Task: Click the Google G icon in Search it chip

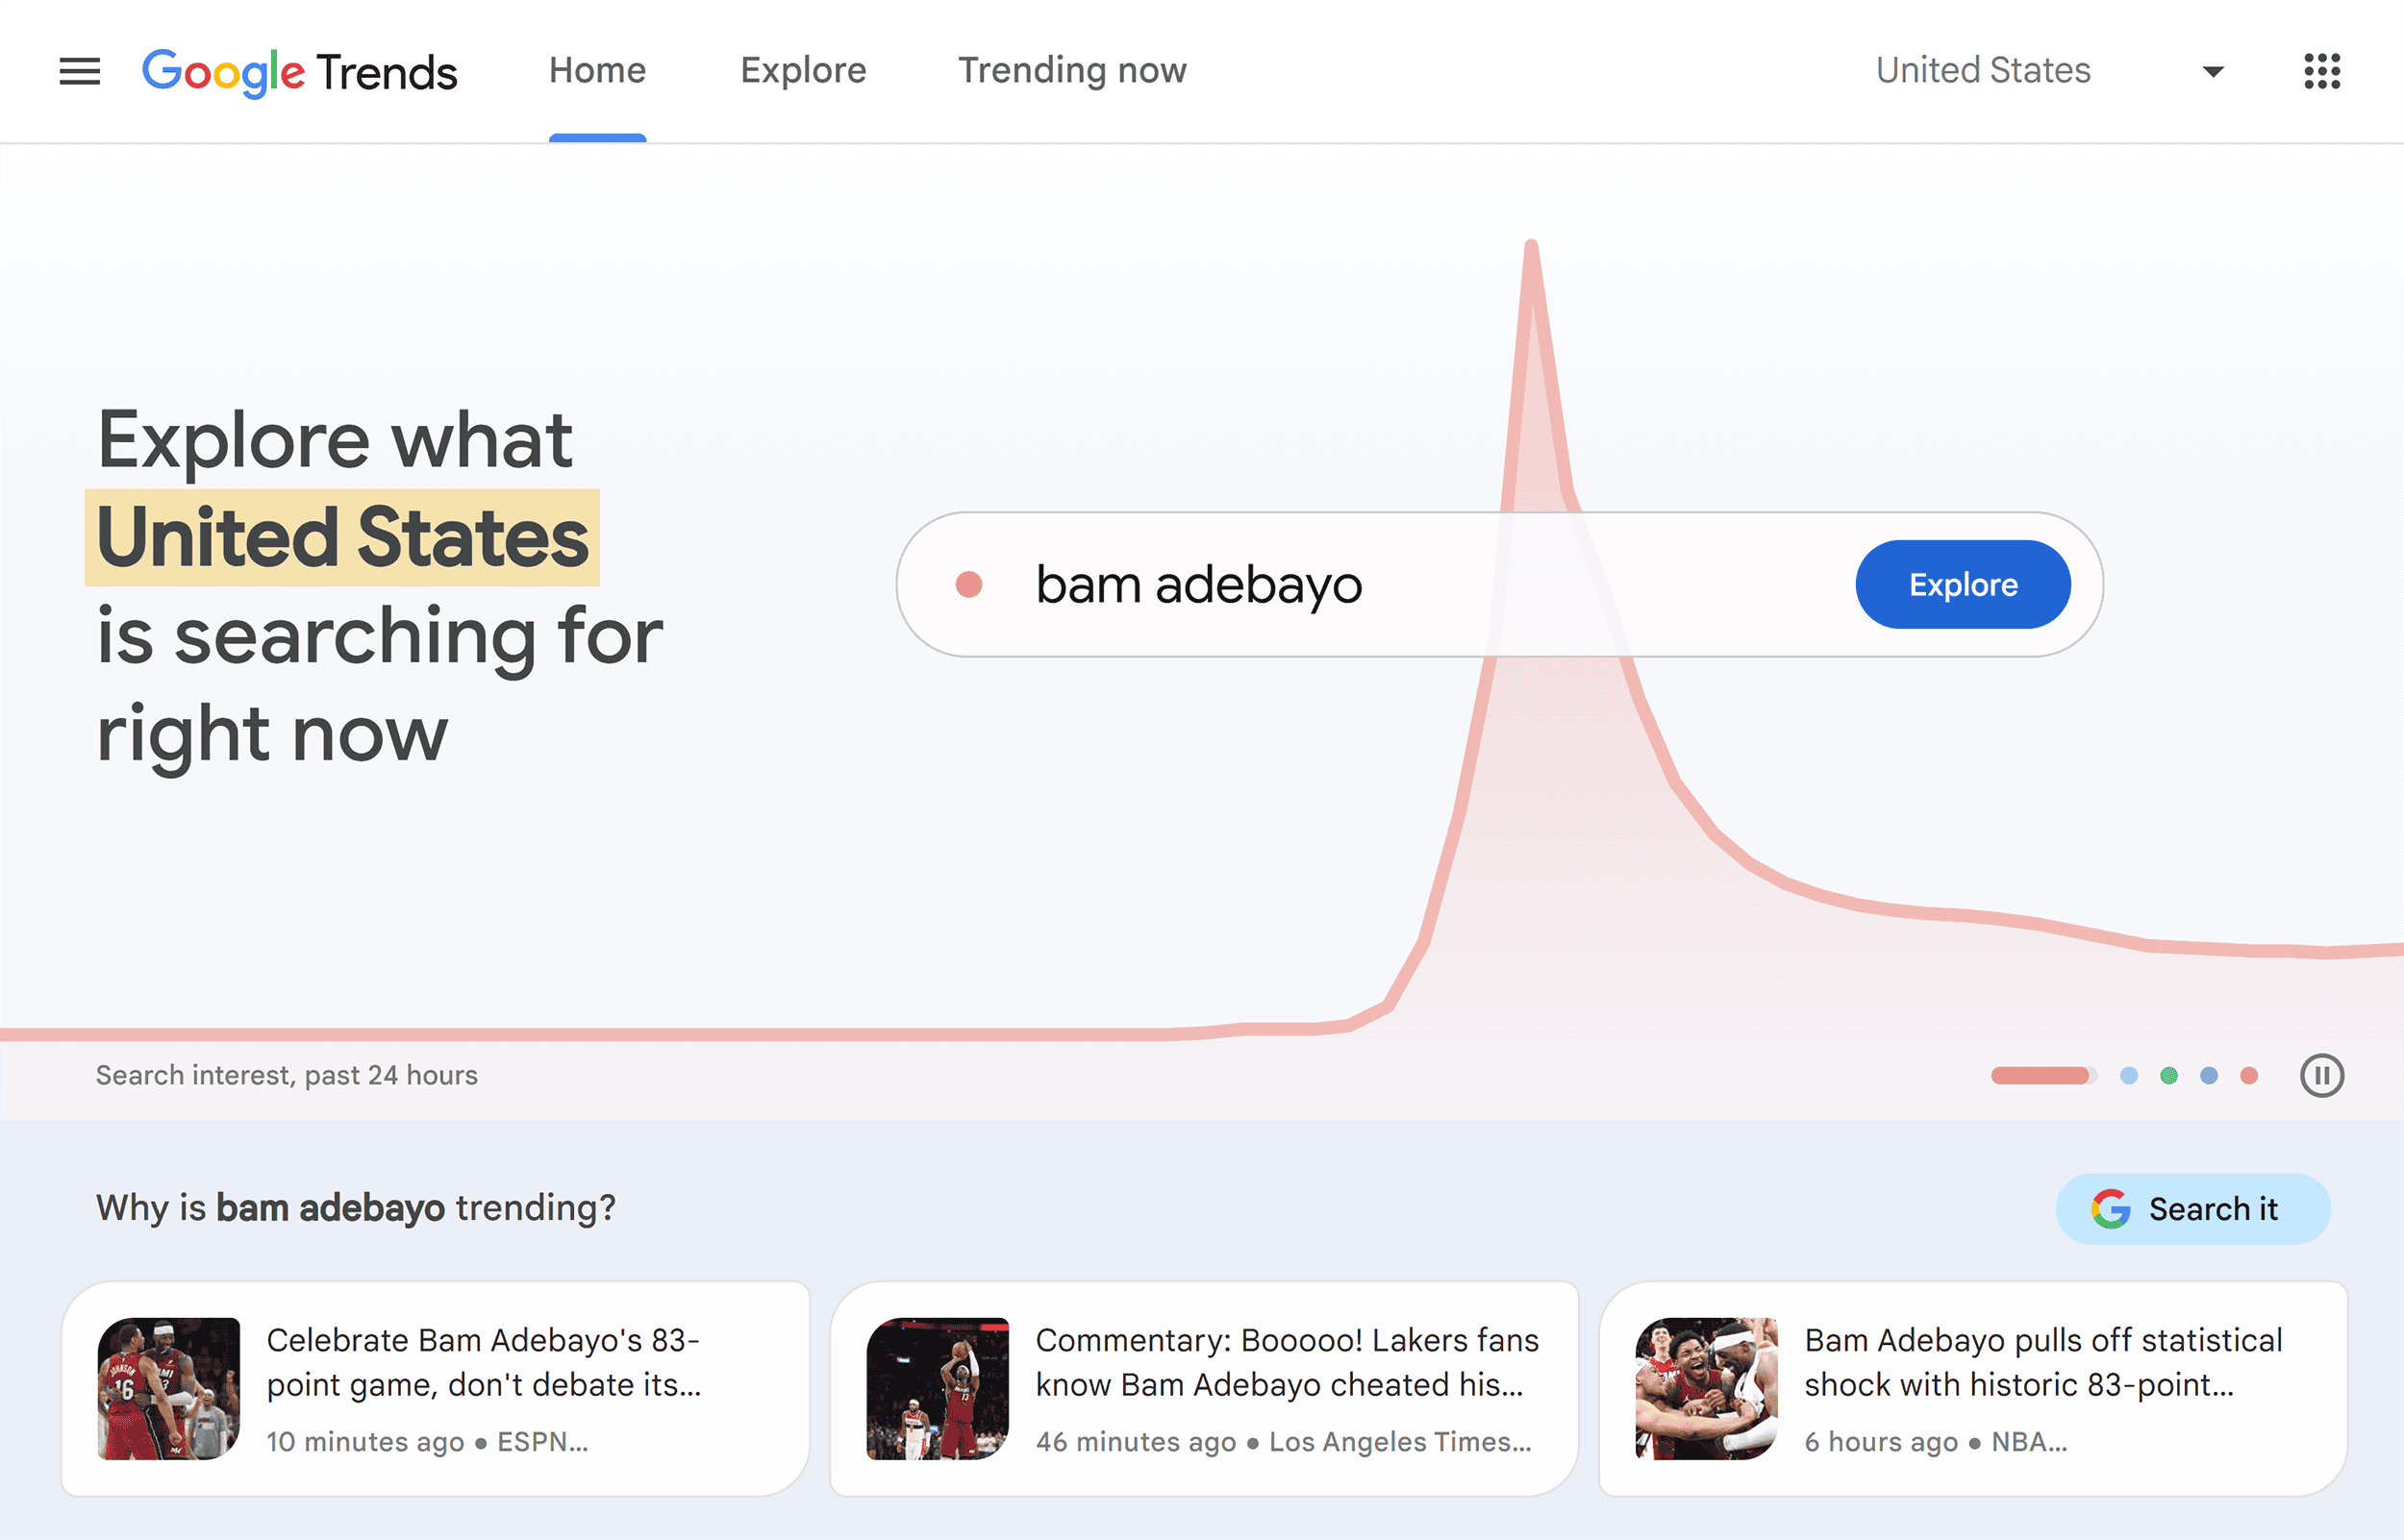Action: [x=2110, y=1208]
